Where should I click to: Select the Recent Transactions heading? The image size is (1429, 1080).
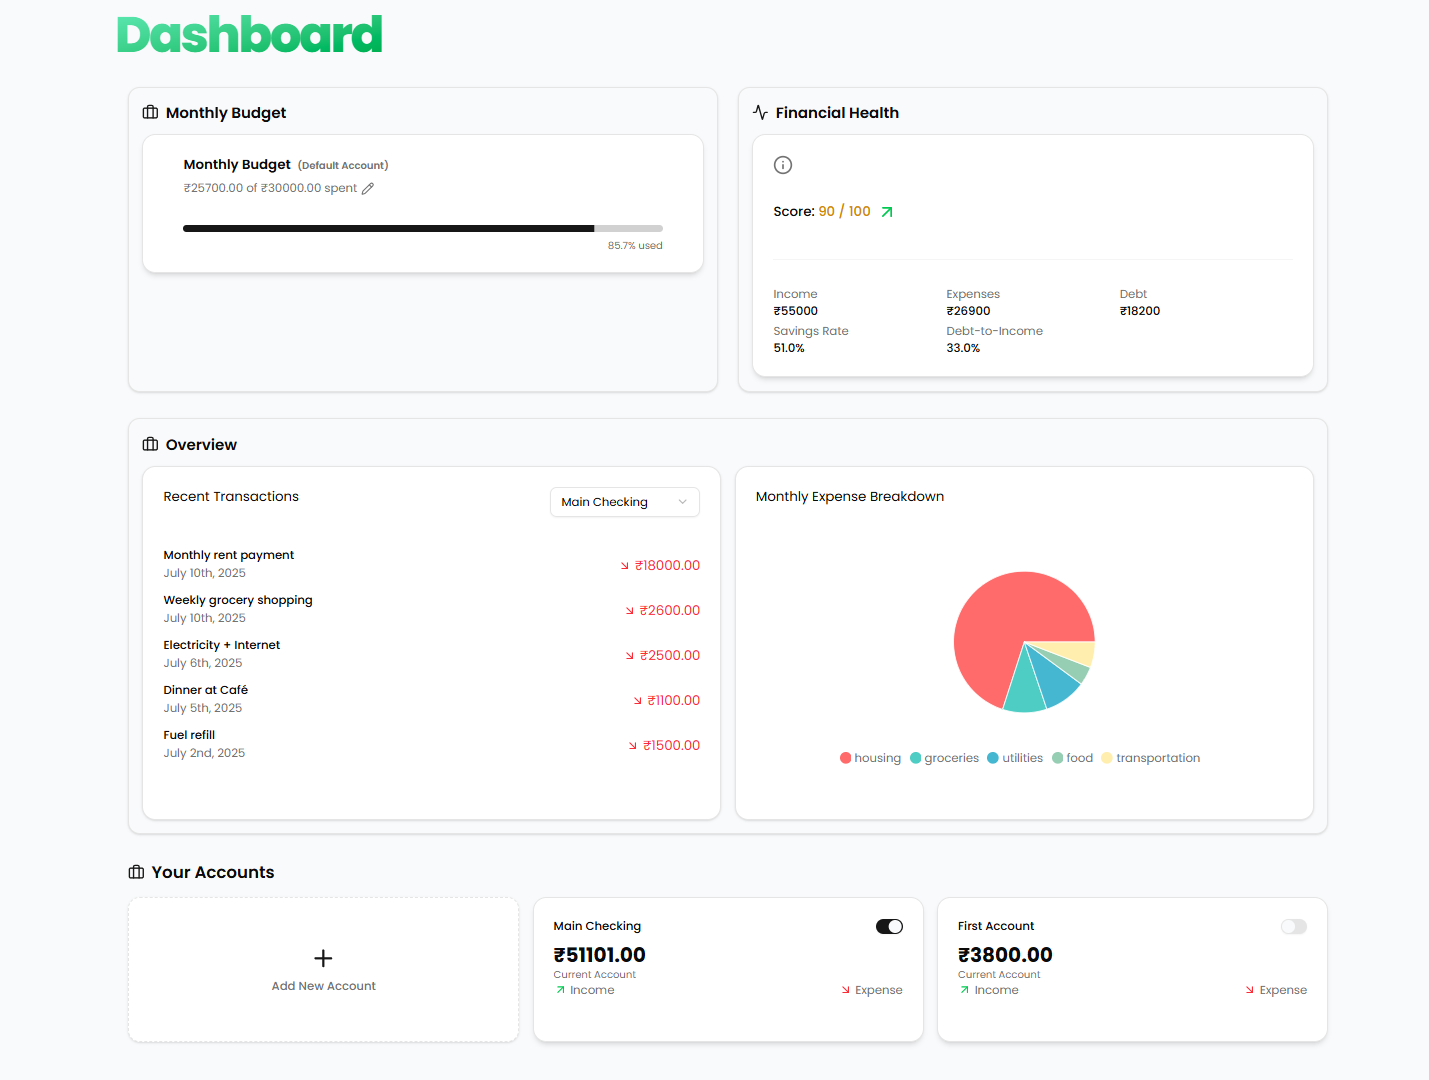click(x=230, y=496)
